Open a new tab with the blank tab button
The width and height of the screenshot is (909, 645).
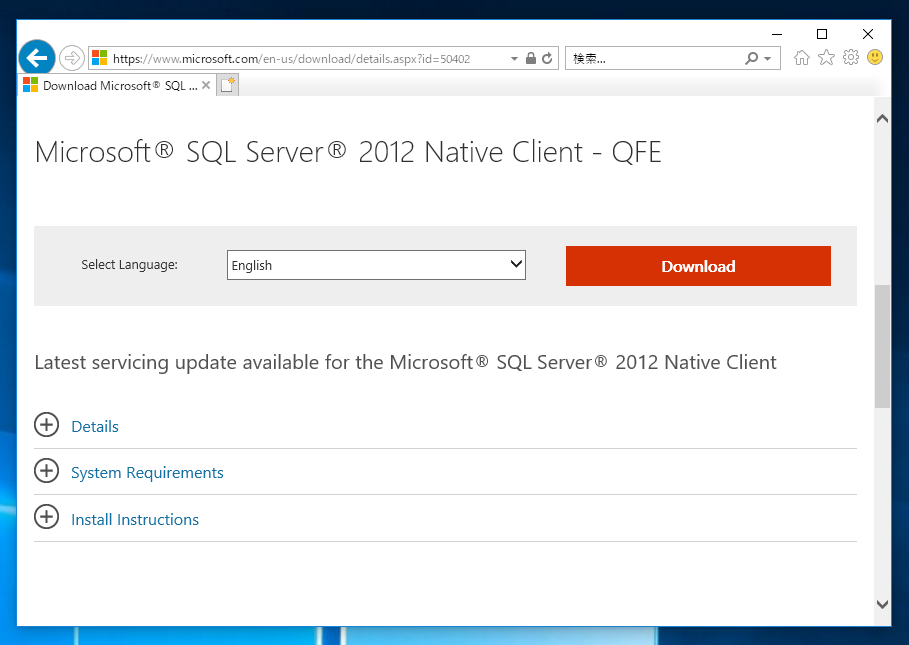pos(227,85)
